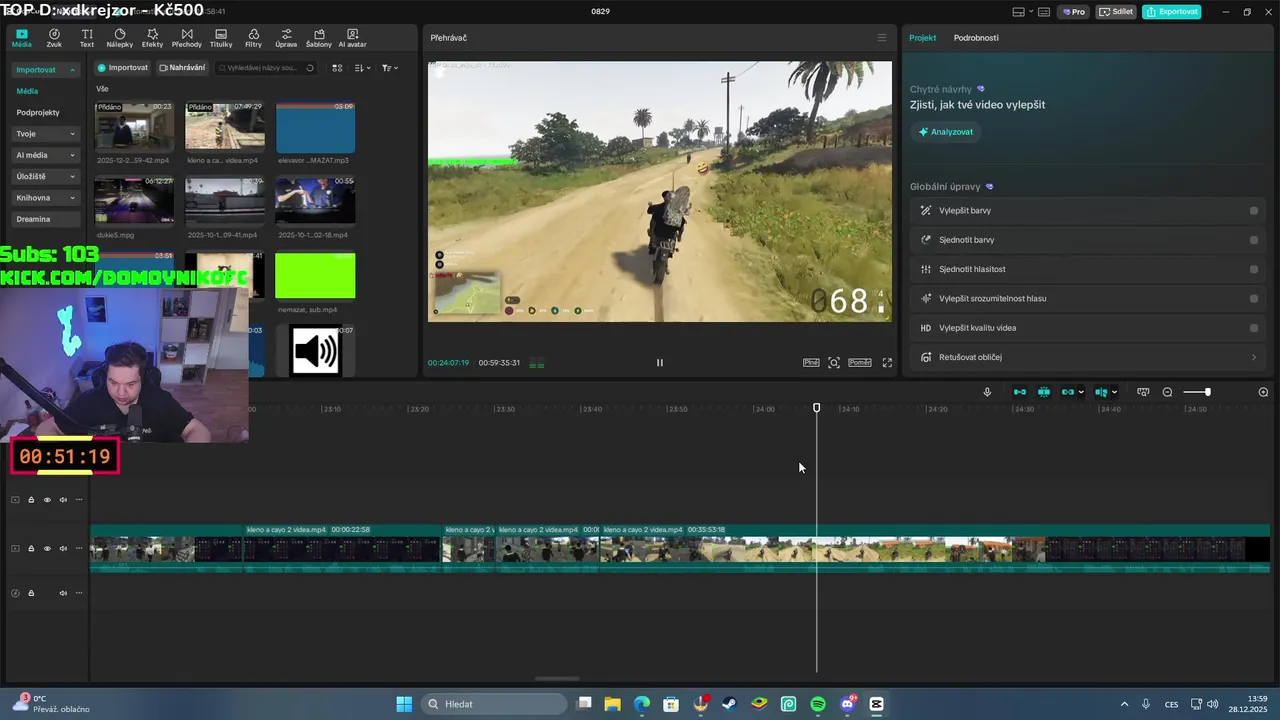Click the screenshot frame icon under the player

click(x=834, y=363)
